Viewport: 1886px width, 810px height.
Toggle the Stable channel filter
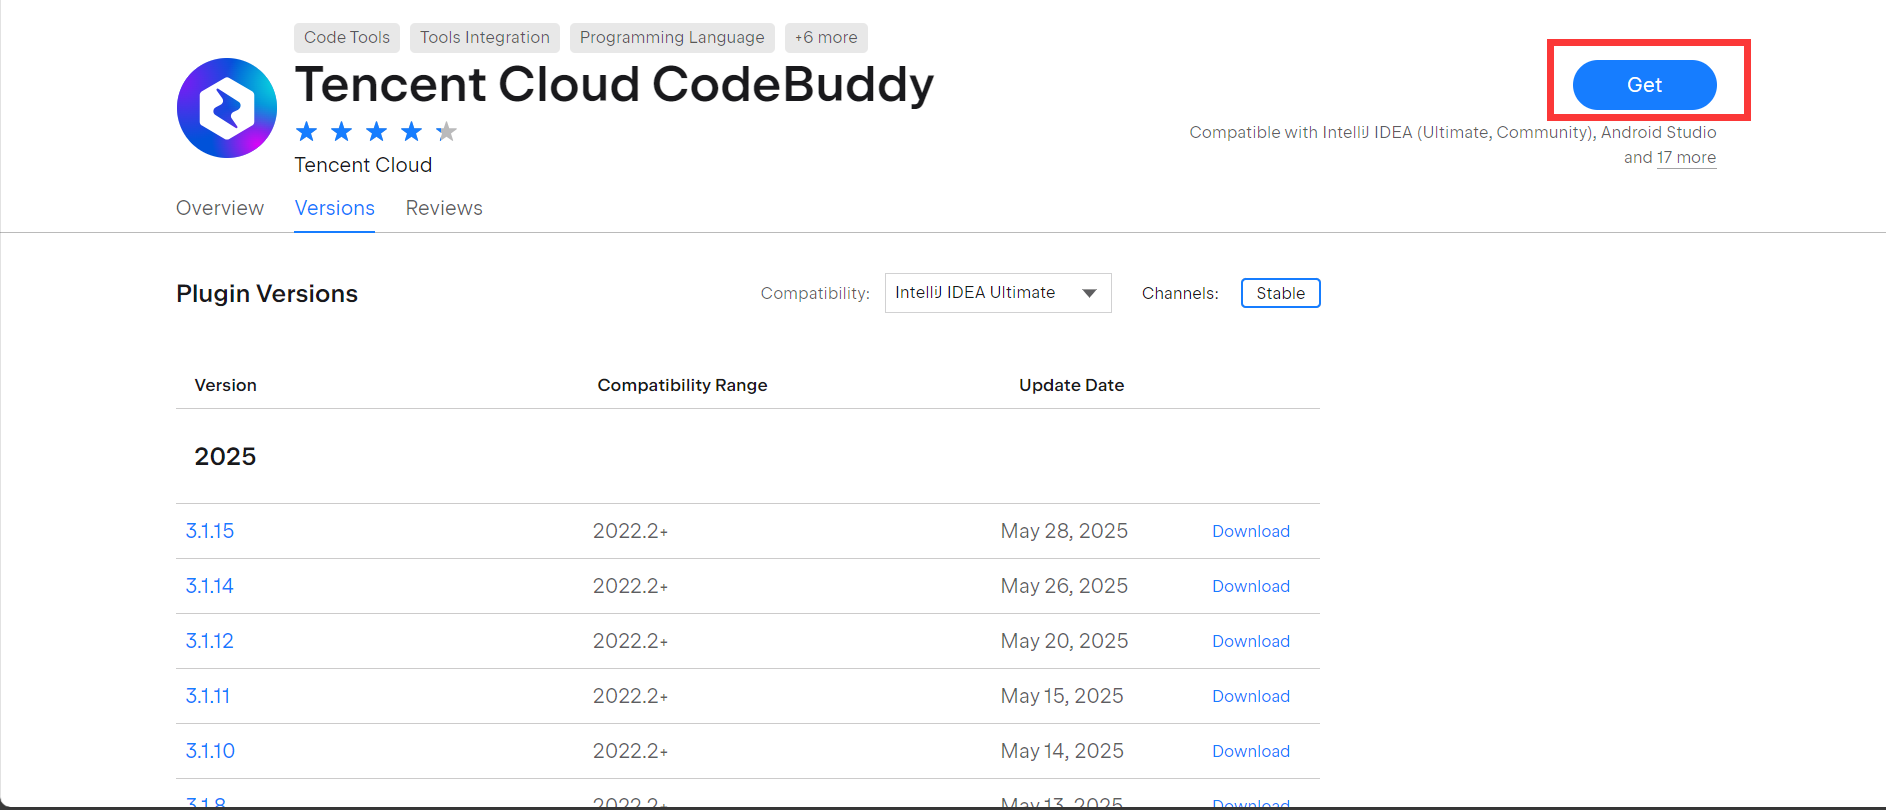(1280, 293)
